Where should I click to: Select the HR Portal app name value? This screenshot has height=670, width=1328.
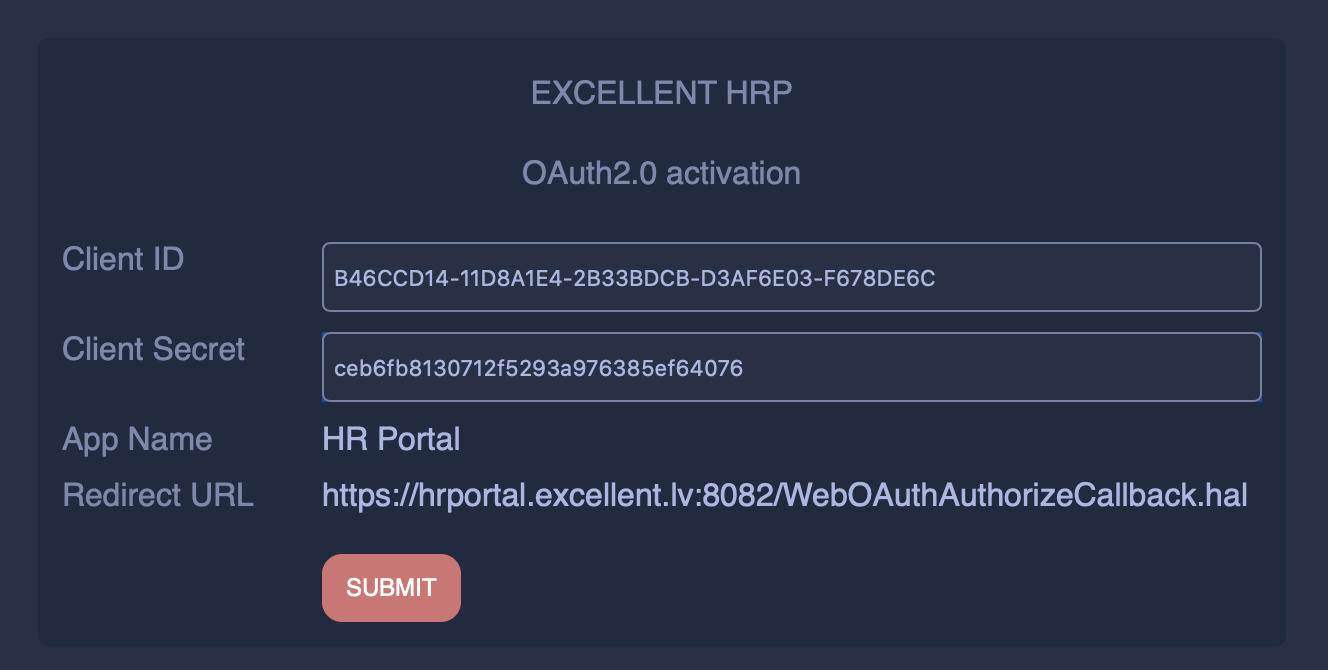(x=391, y=439)
